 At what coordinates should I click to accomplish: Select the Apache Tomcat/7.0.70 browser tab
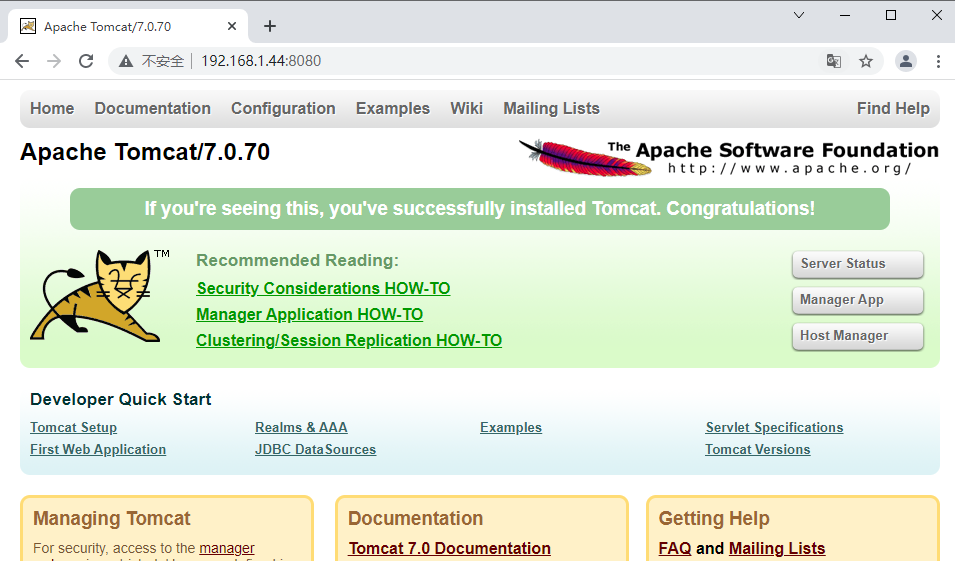click(128, 26)
